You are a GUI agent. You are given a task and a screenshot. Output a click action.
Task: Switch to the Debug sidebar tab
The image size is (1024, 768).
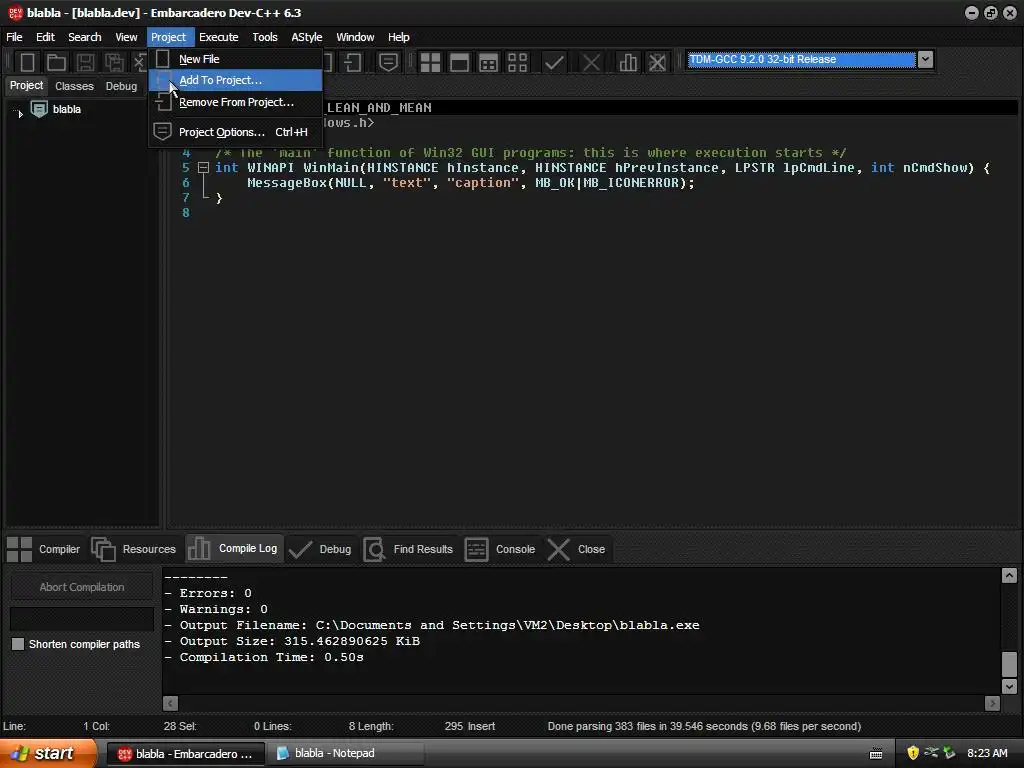click(121, 86)
